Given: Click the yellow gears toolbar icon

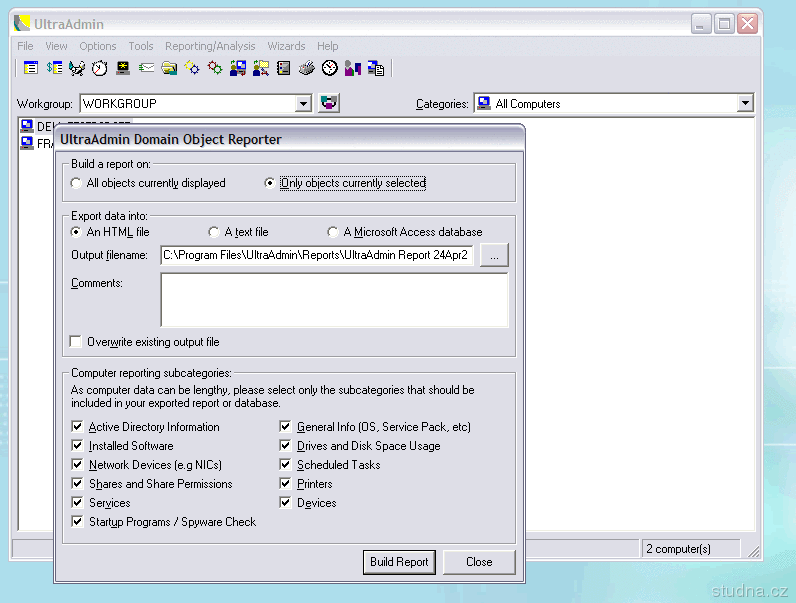Looking at the screenshot, I should [192, 68].
